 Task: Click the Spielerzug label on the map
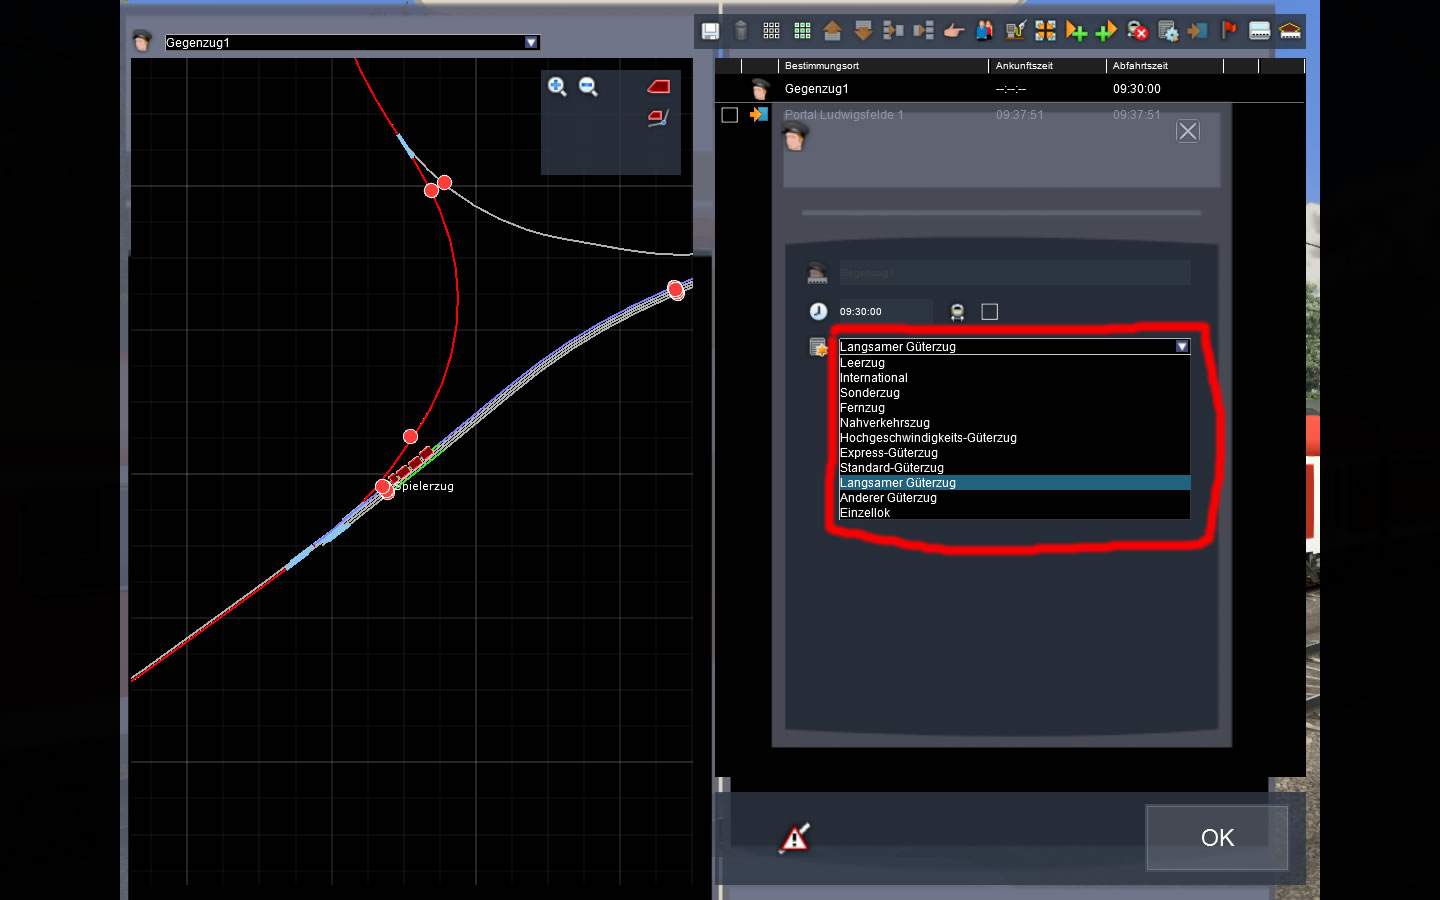click(x=425, y=486)
